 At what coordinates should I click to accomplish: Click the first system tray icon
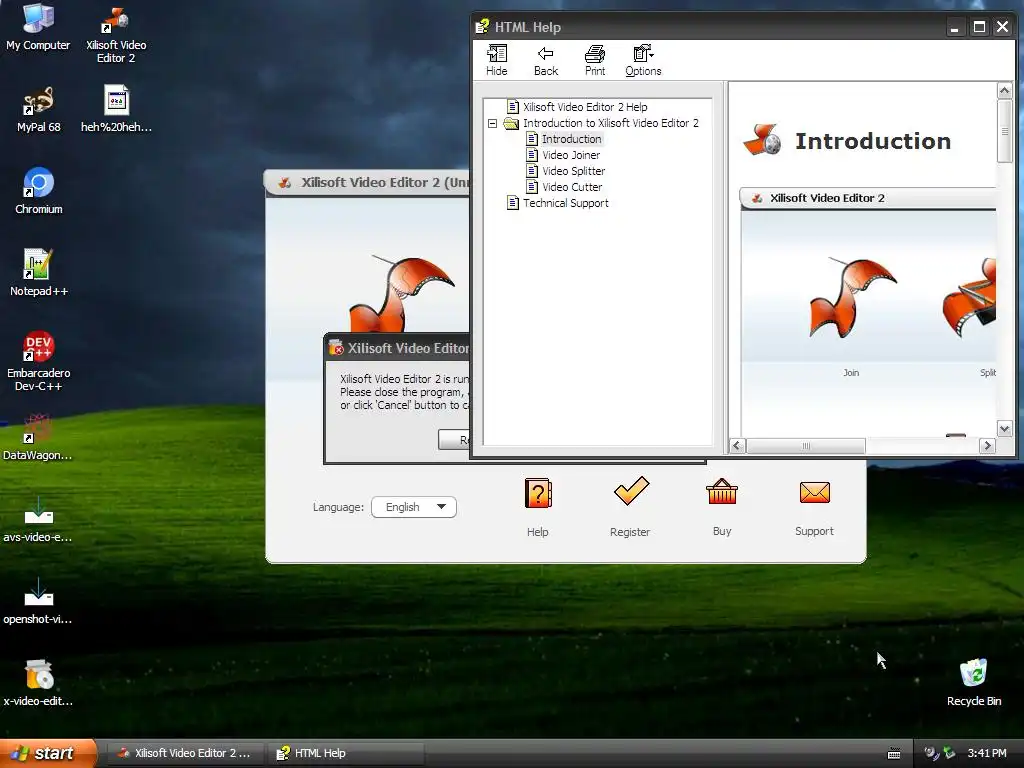[931, 753]
